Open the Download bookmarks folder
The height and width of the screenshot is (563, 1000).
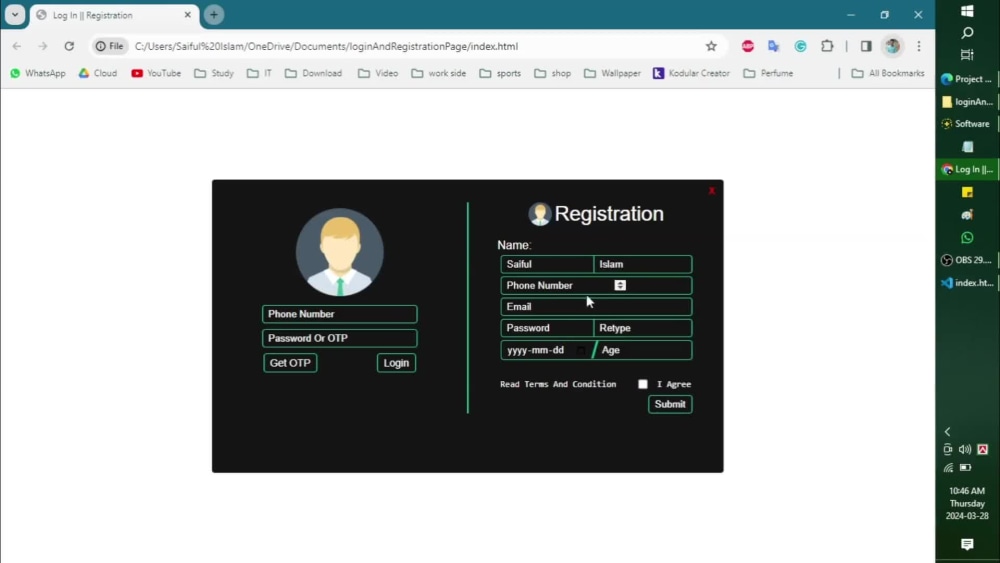point(314,73)
